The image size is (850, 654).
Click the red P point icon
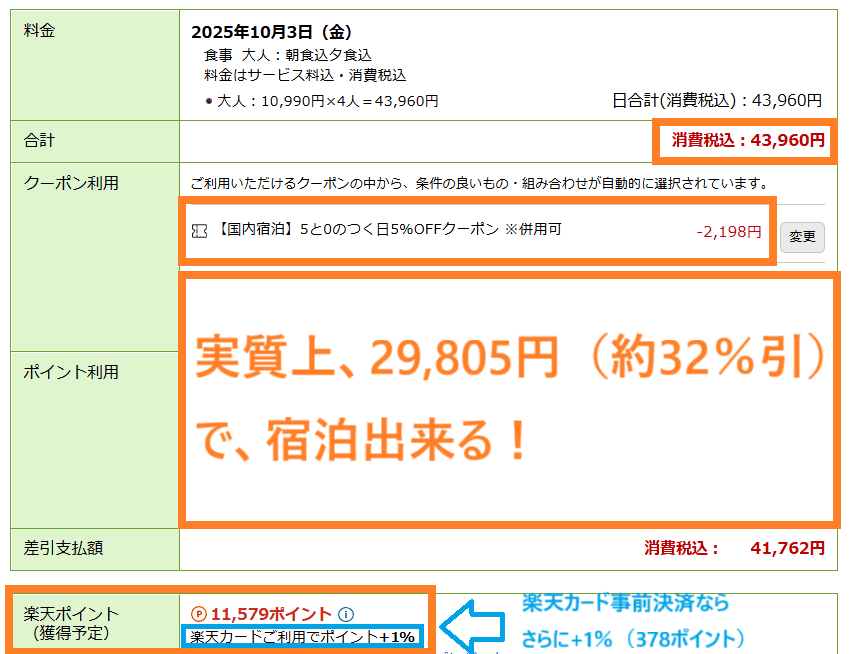click(198, 614)
